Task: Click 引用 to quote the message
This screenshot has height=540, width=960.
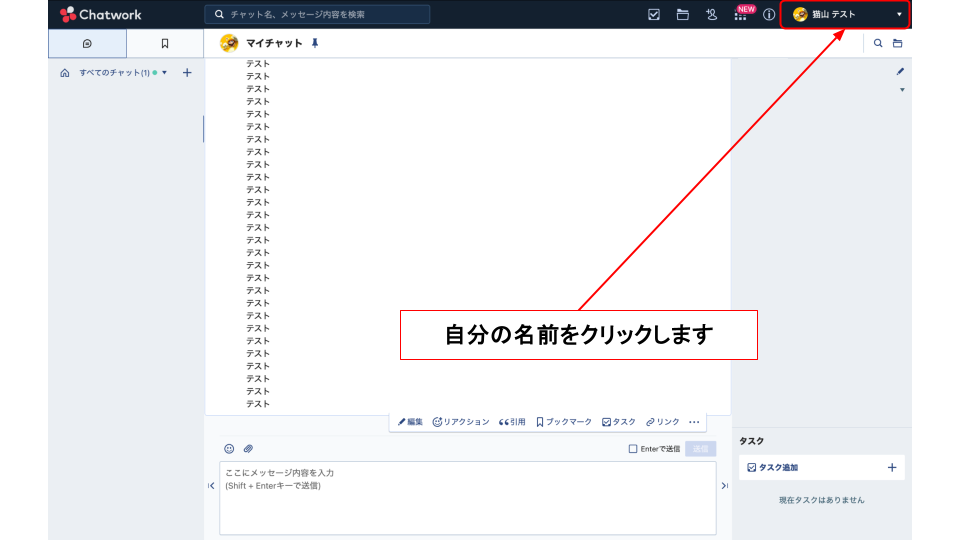Action: (x=512, y=422)
